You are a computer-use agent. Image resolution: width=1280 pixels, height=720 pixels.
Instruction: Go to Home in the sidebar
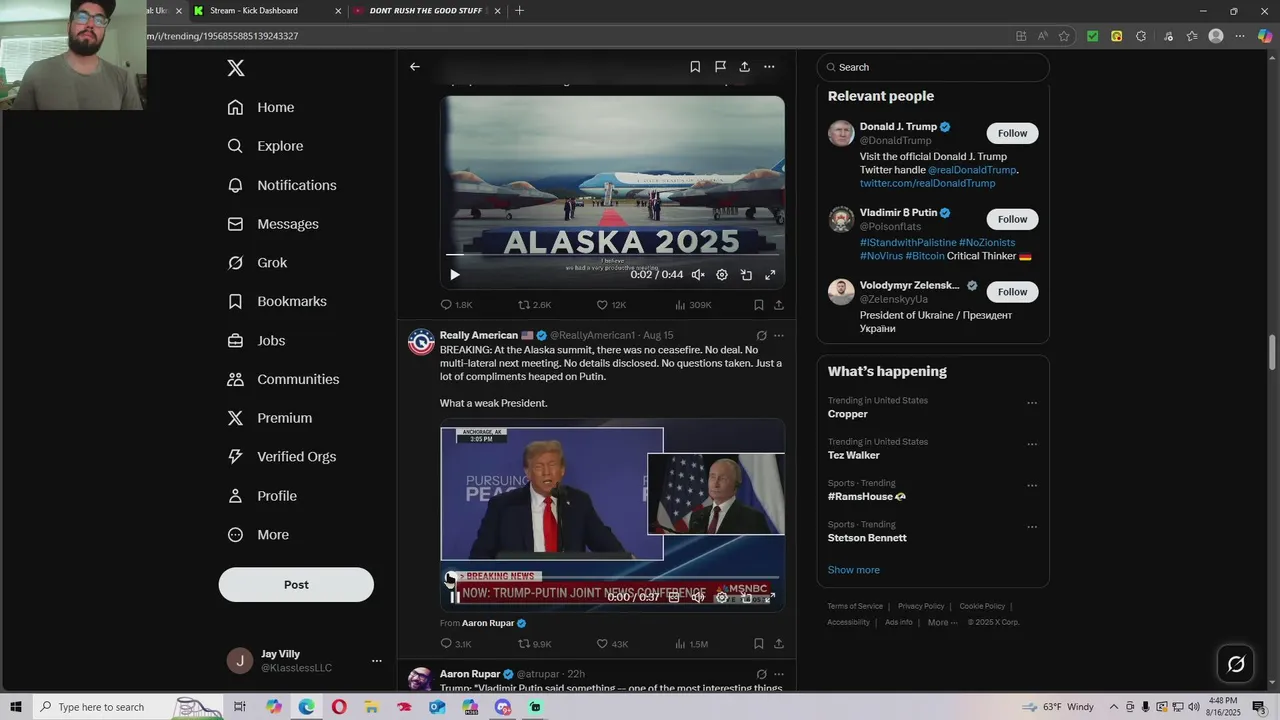(261, 107)
